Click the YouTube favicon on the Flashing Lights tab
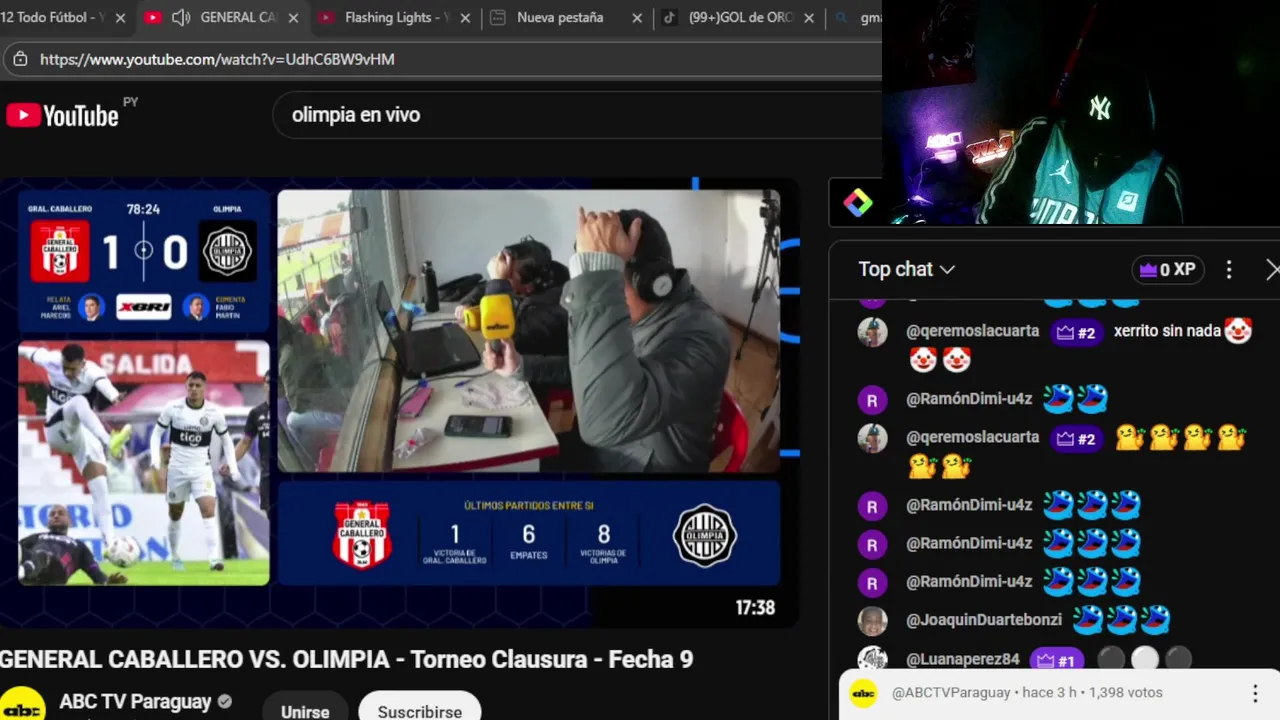 click(326, 18)
